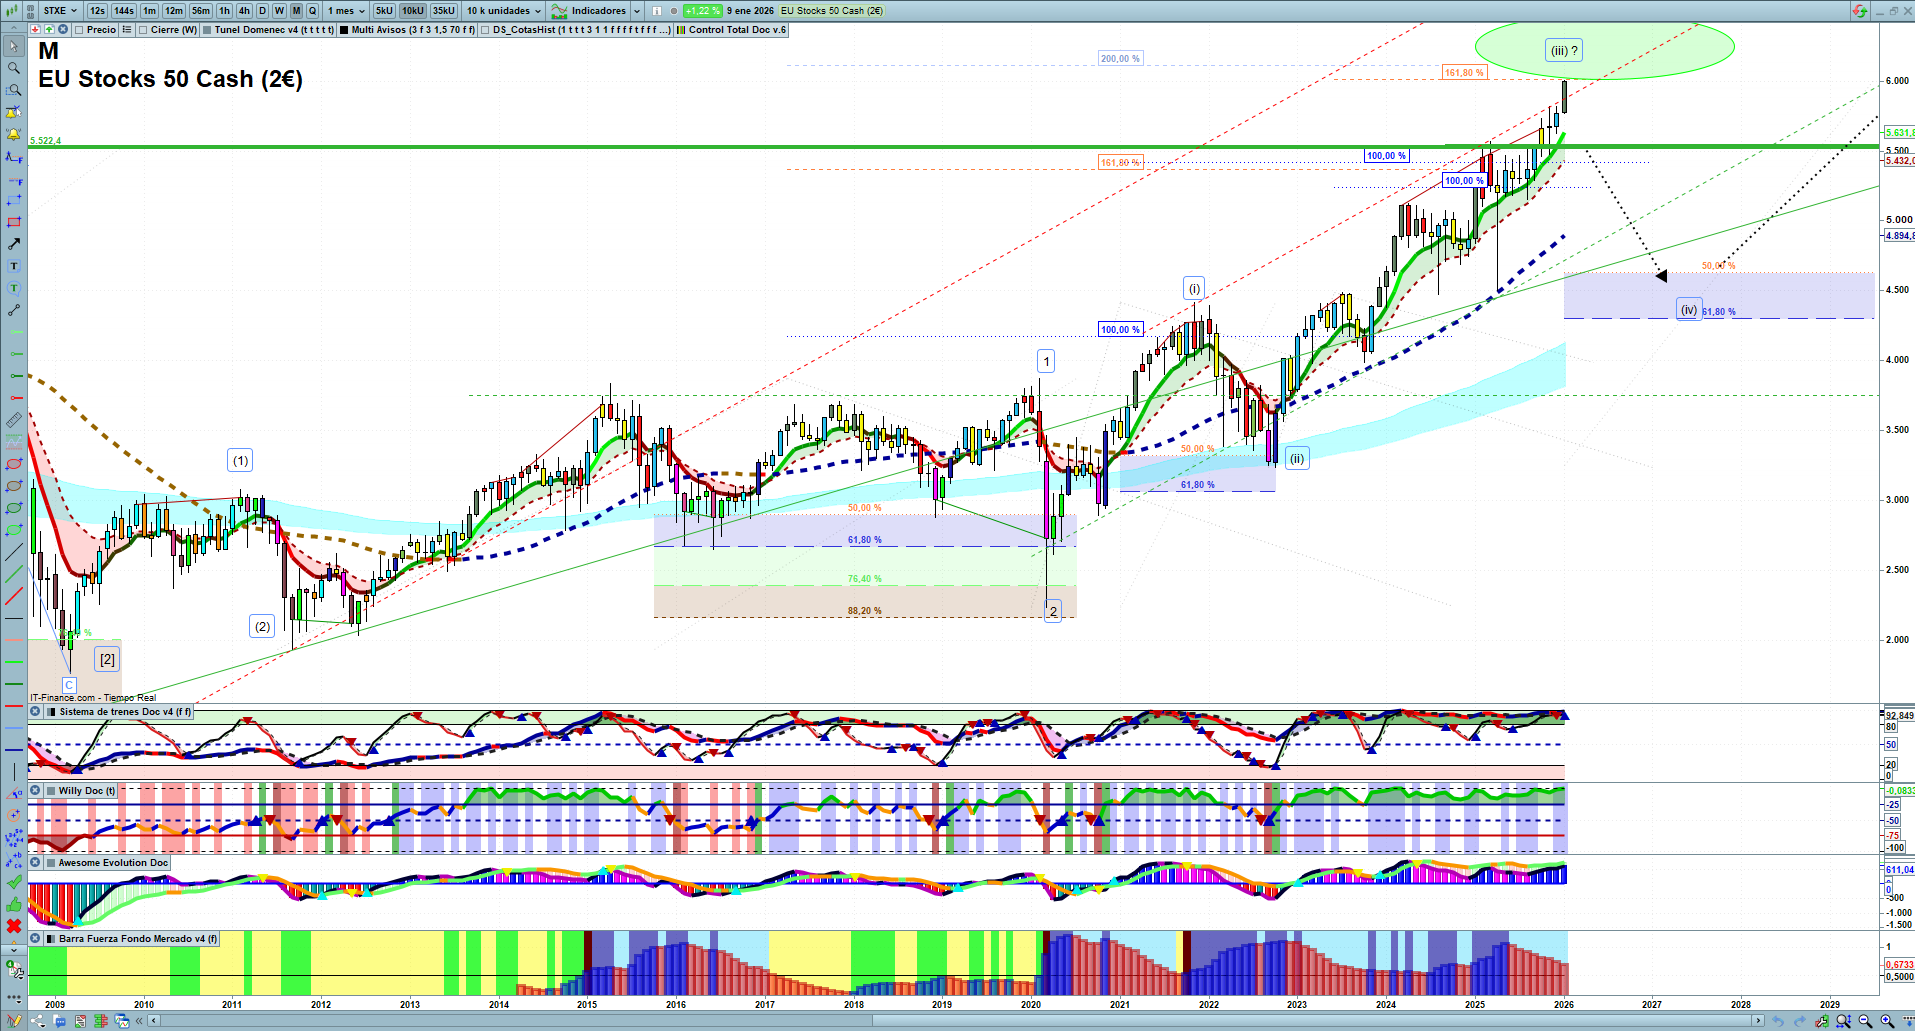Click the Q quarterly timeframe button
The image size is (1915, 1031).
[x=312, y=11]
